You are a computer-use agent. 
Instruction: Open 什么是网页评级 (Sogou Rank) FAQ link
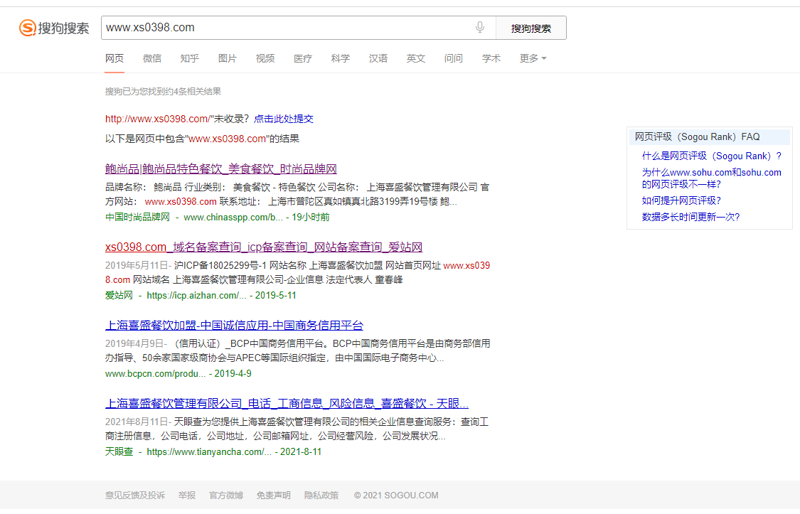pos(712,156)
